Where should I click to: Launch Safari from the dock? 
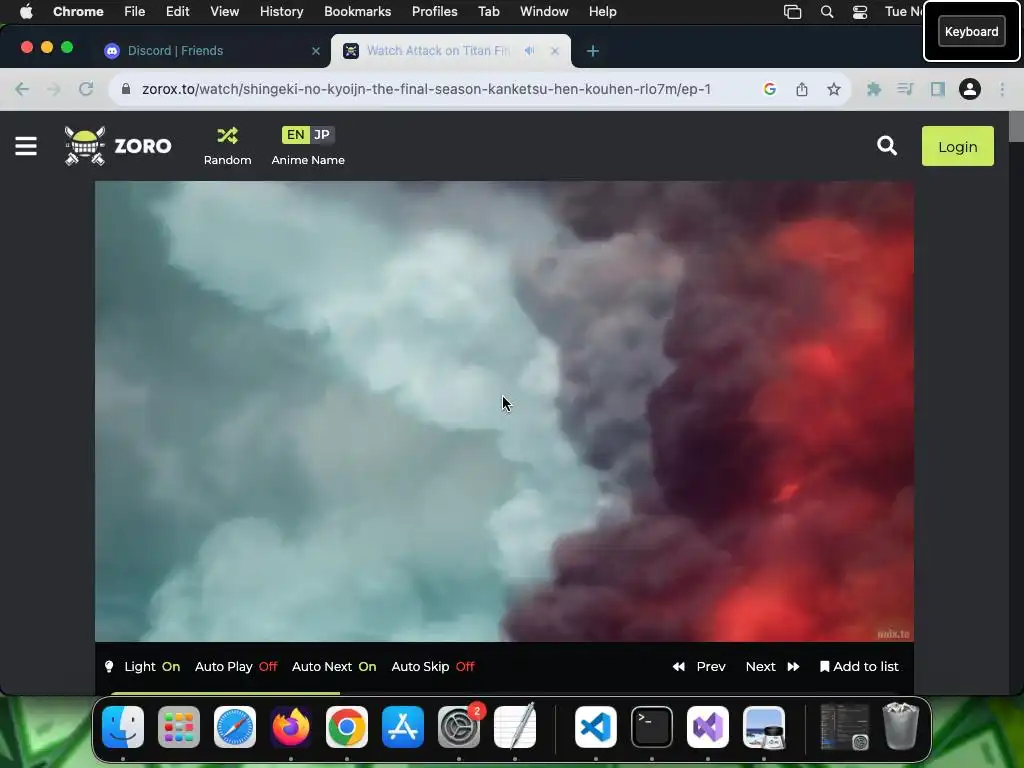coord(235,727)
